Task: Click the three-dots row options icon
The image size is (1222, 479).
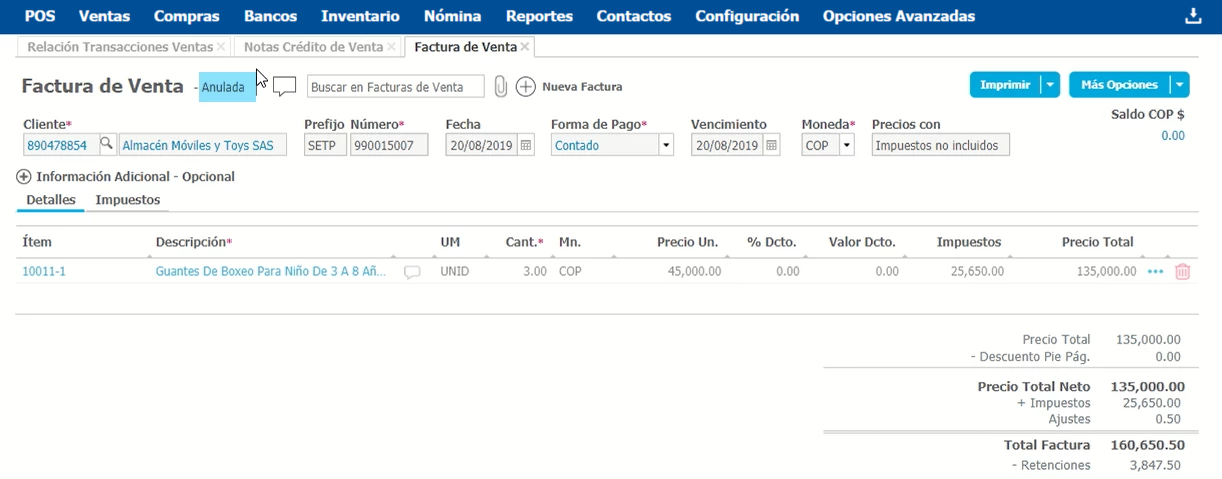Action: (1156, 271)
